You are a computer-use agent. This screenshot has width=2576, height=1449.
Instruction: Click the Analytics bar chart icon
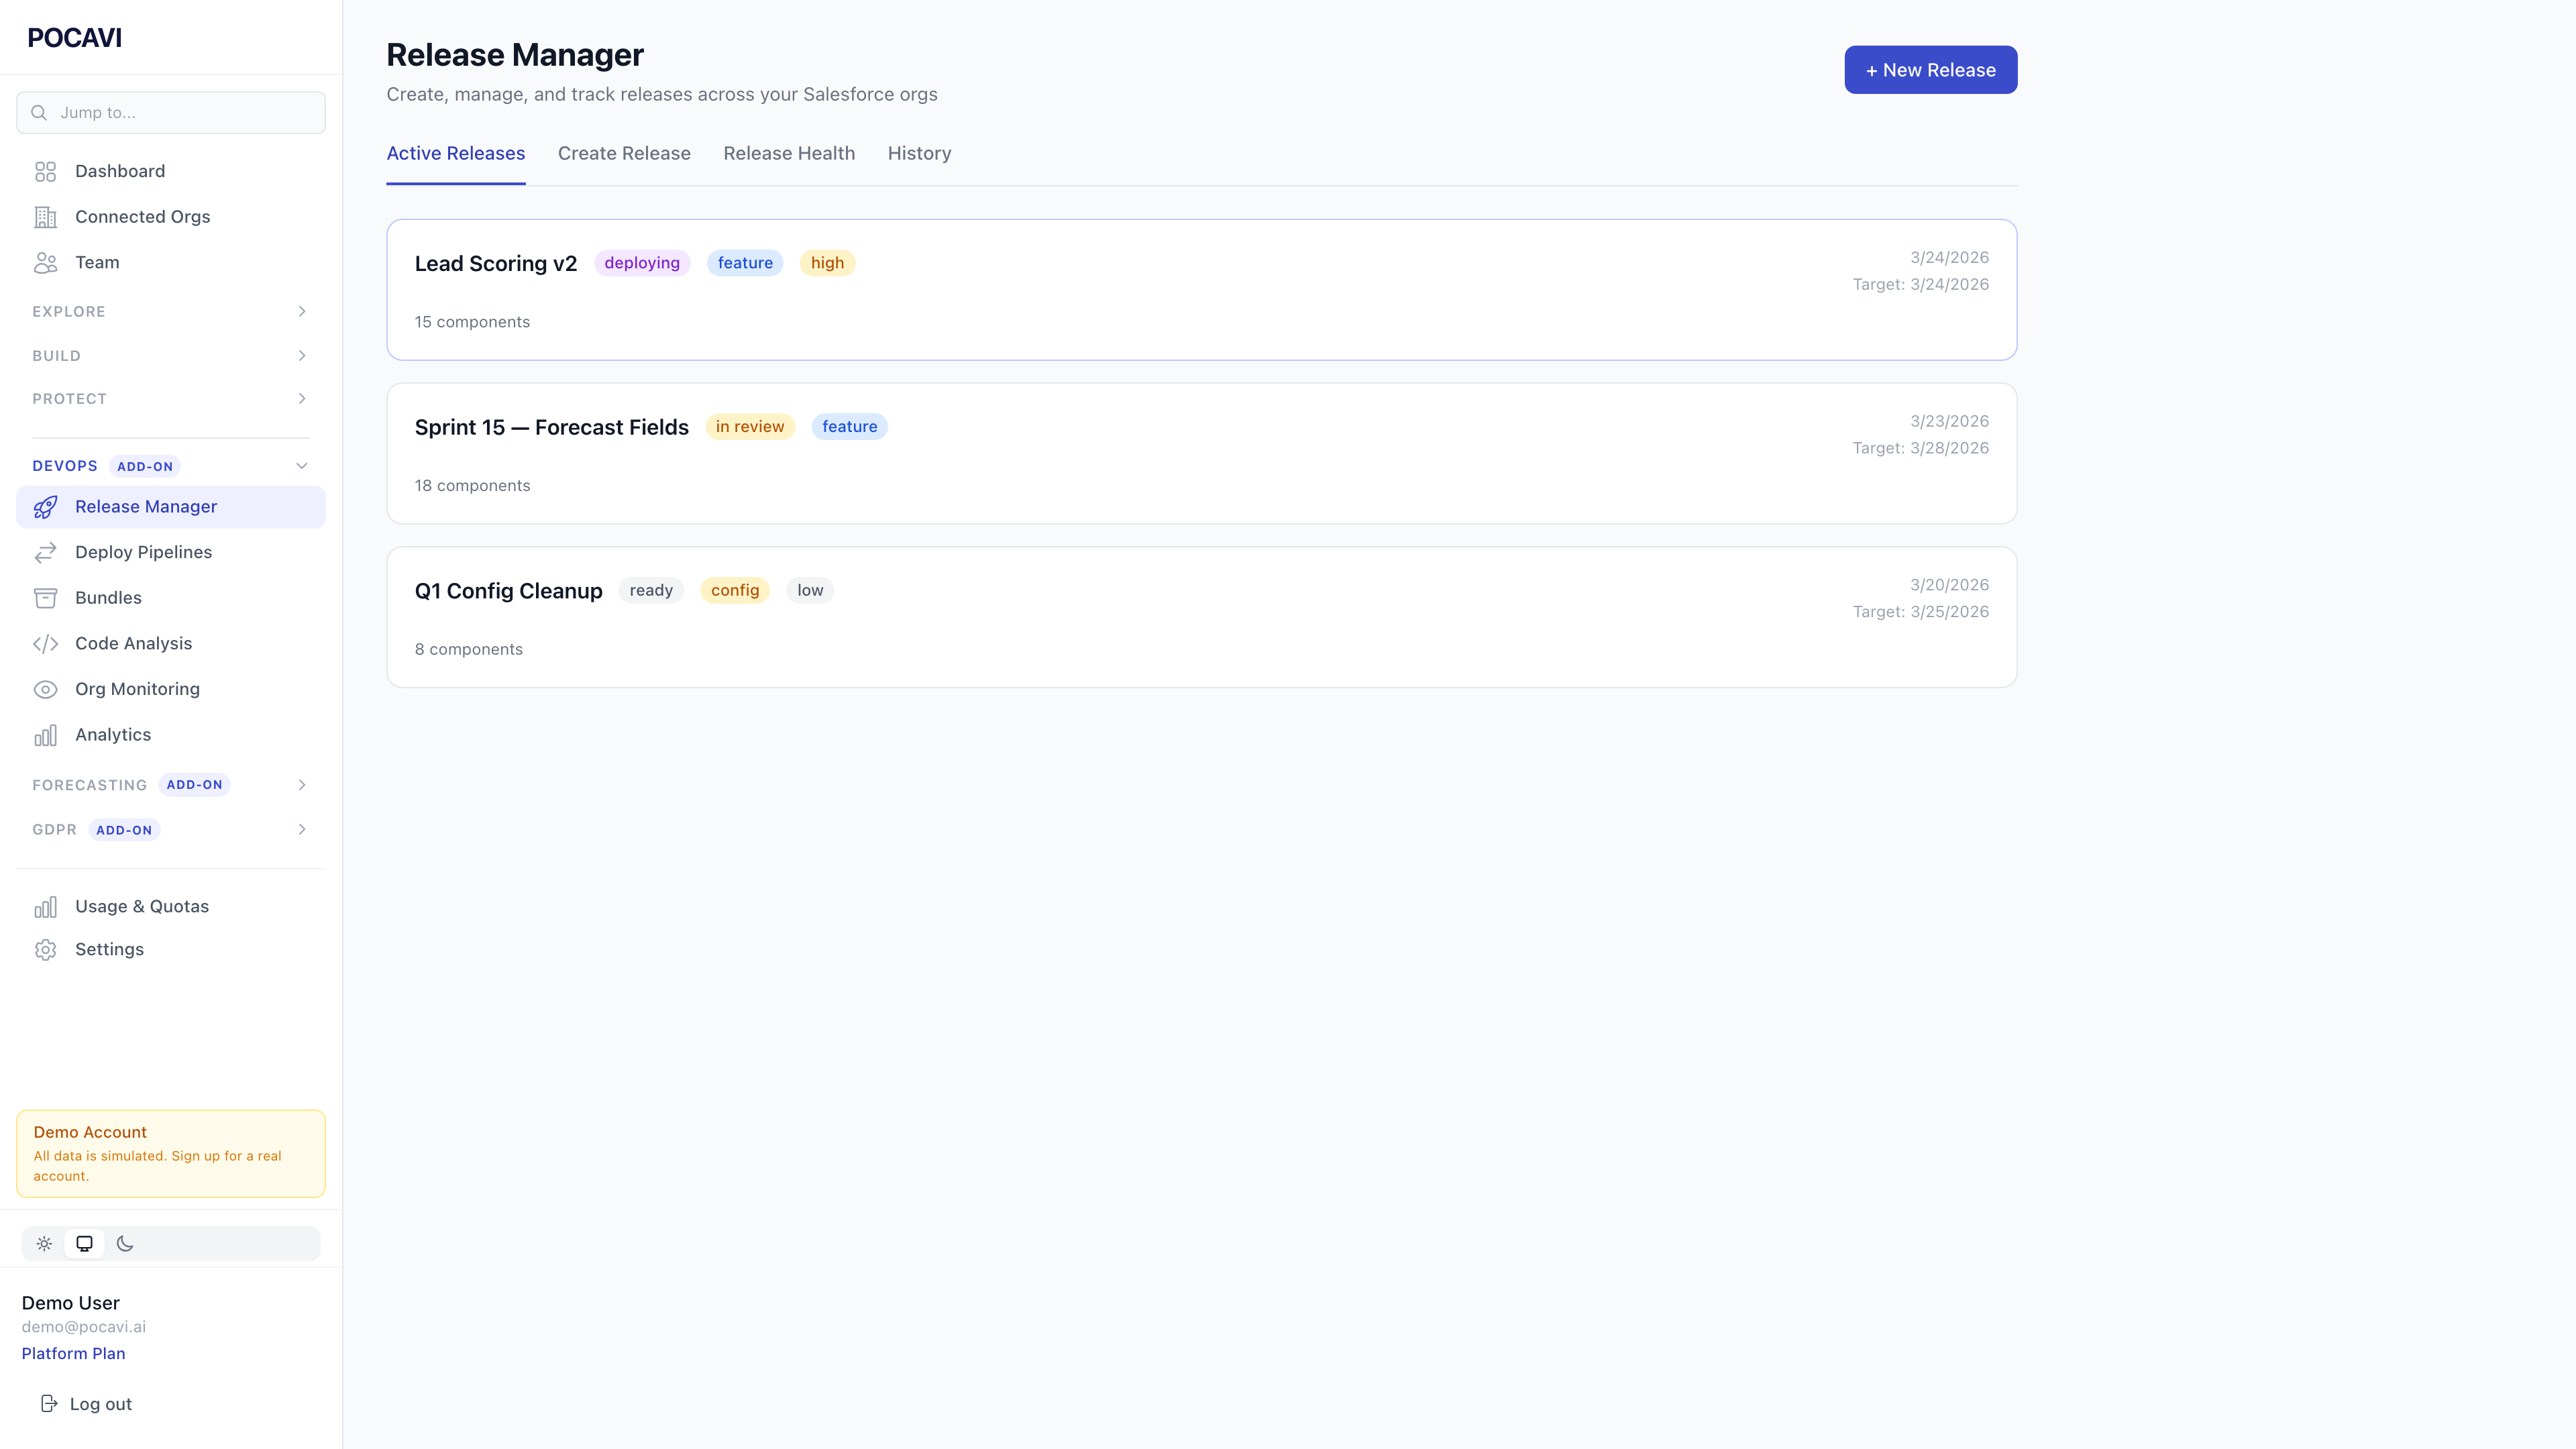point(45,735)
